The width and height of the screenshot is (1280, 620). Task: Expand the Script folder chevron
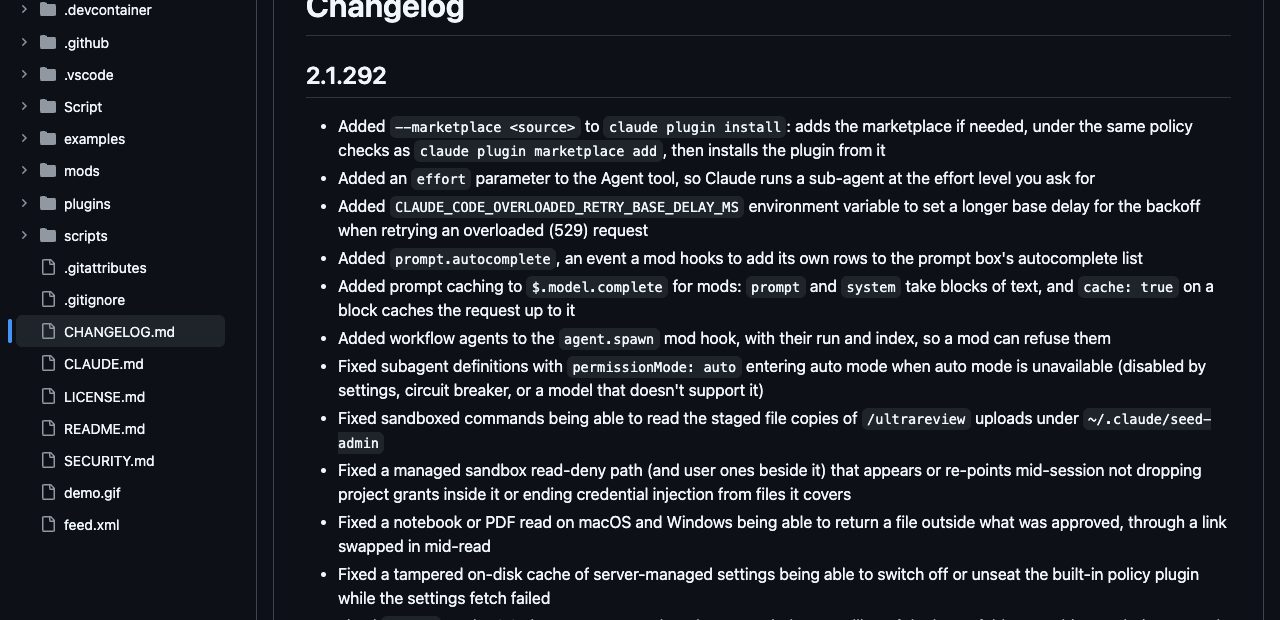pos(24,107)
